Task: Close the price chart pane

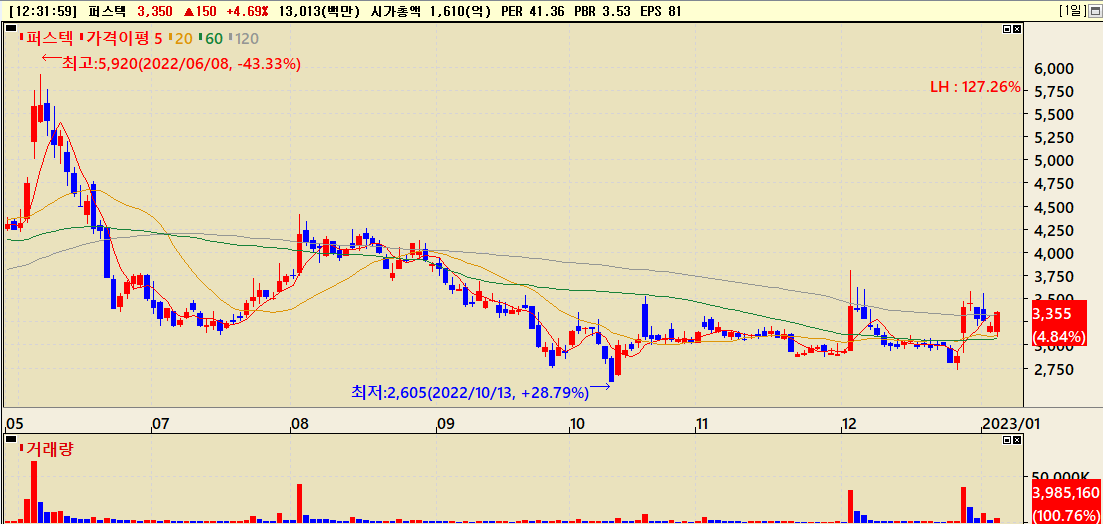Action: tap(1016, 29)
